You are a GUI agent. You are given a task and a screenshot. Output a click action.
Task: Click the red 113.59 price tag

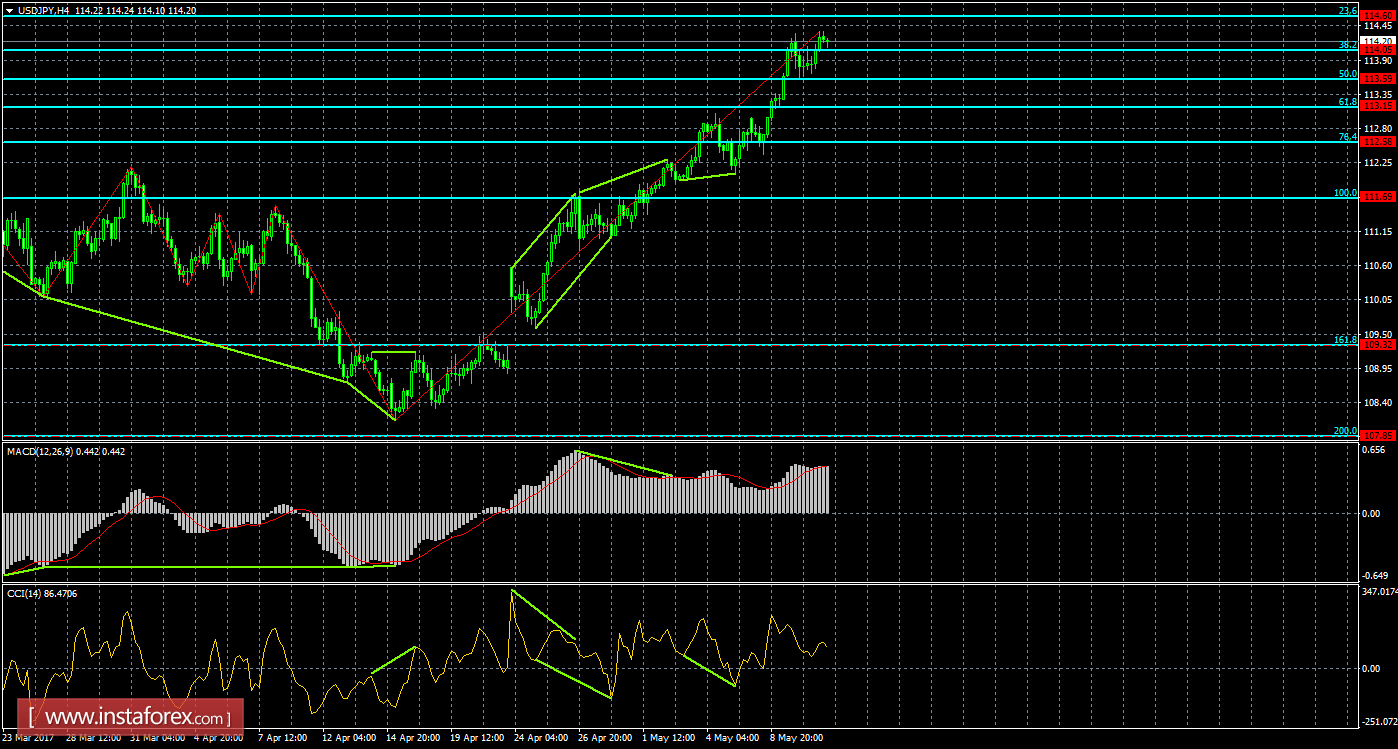(x=1379, y=78)
